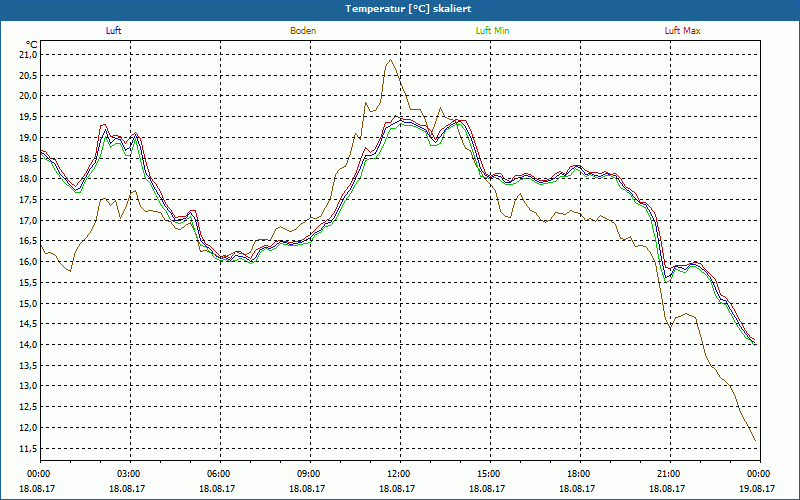Click the y-axis value '13,5'
This screenshot has height=500, width=800.
pyautogui.click(x=29, y=366)
